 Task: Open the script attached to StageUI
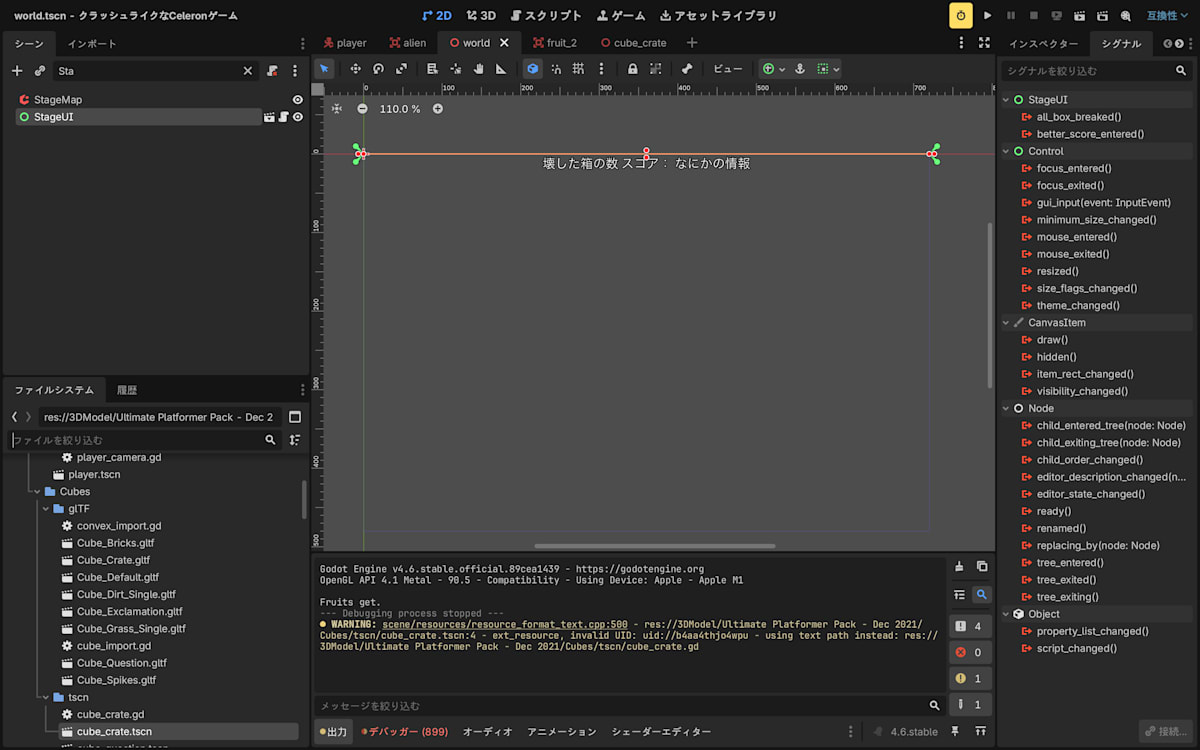tap(283, 117)
